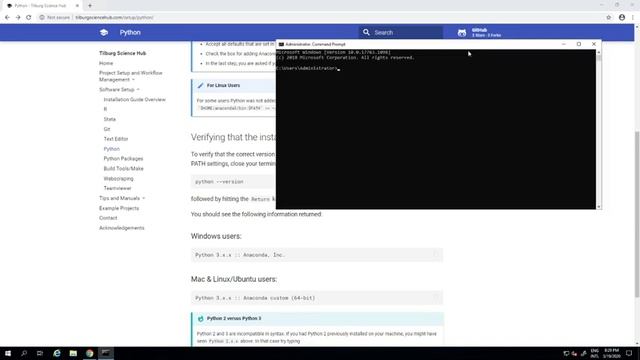Open the Stata setup page
This screenshot has height=360, width=640.
click(110, 119)
